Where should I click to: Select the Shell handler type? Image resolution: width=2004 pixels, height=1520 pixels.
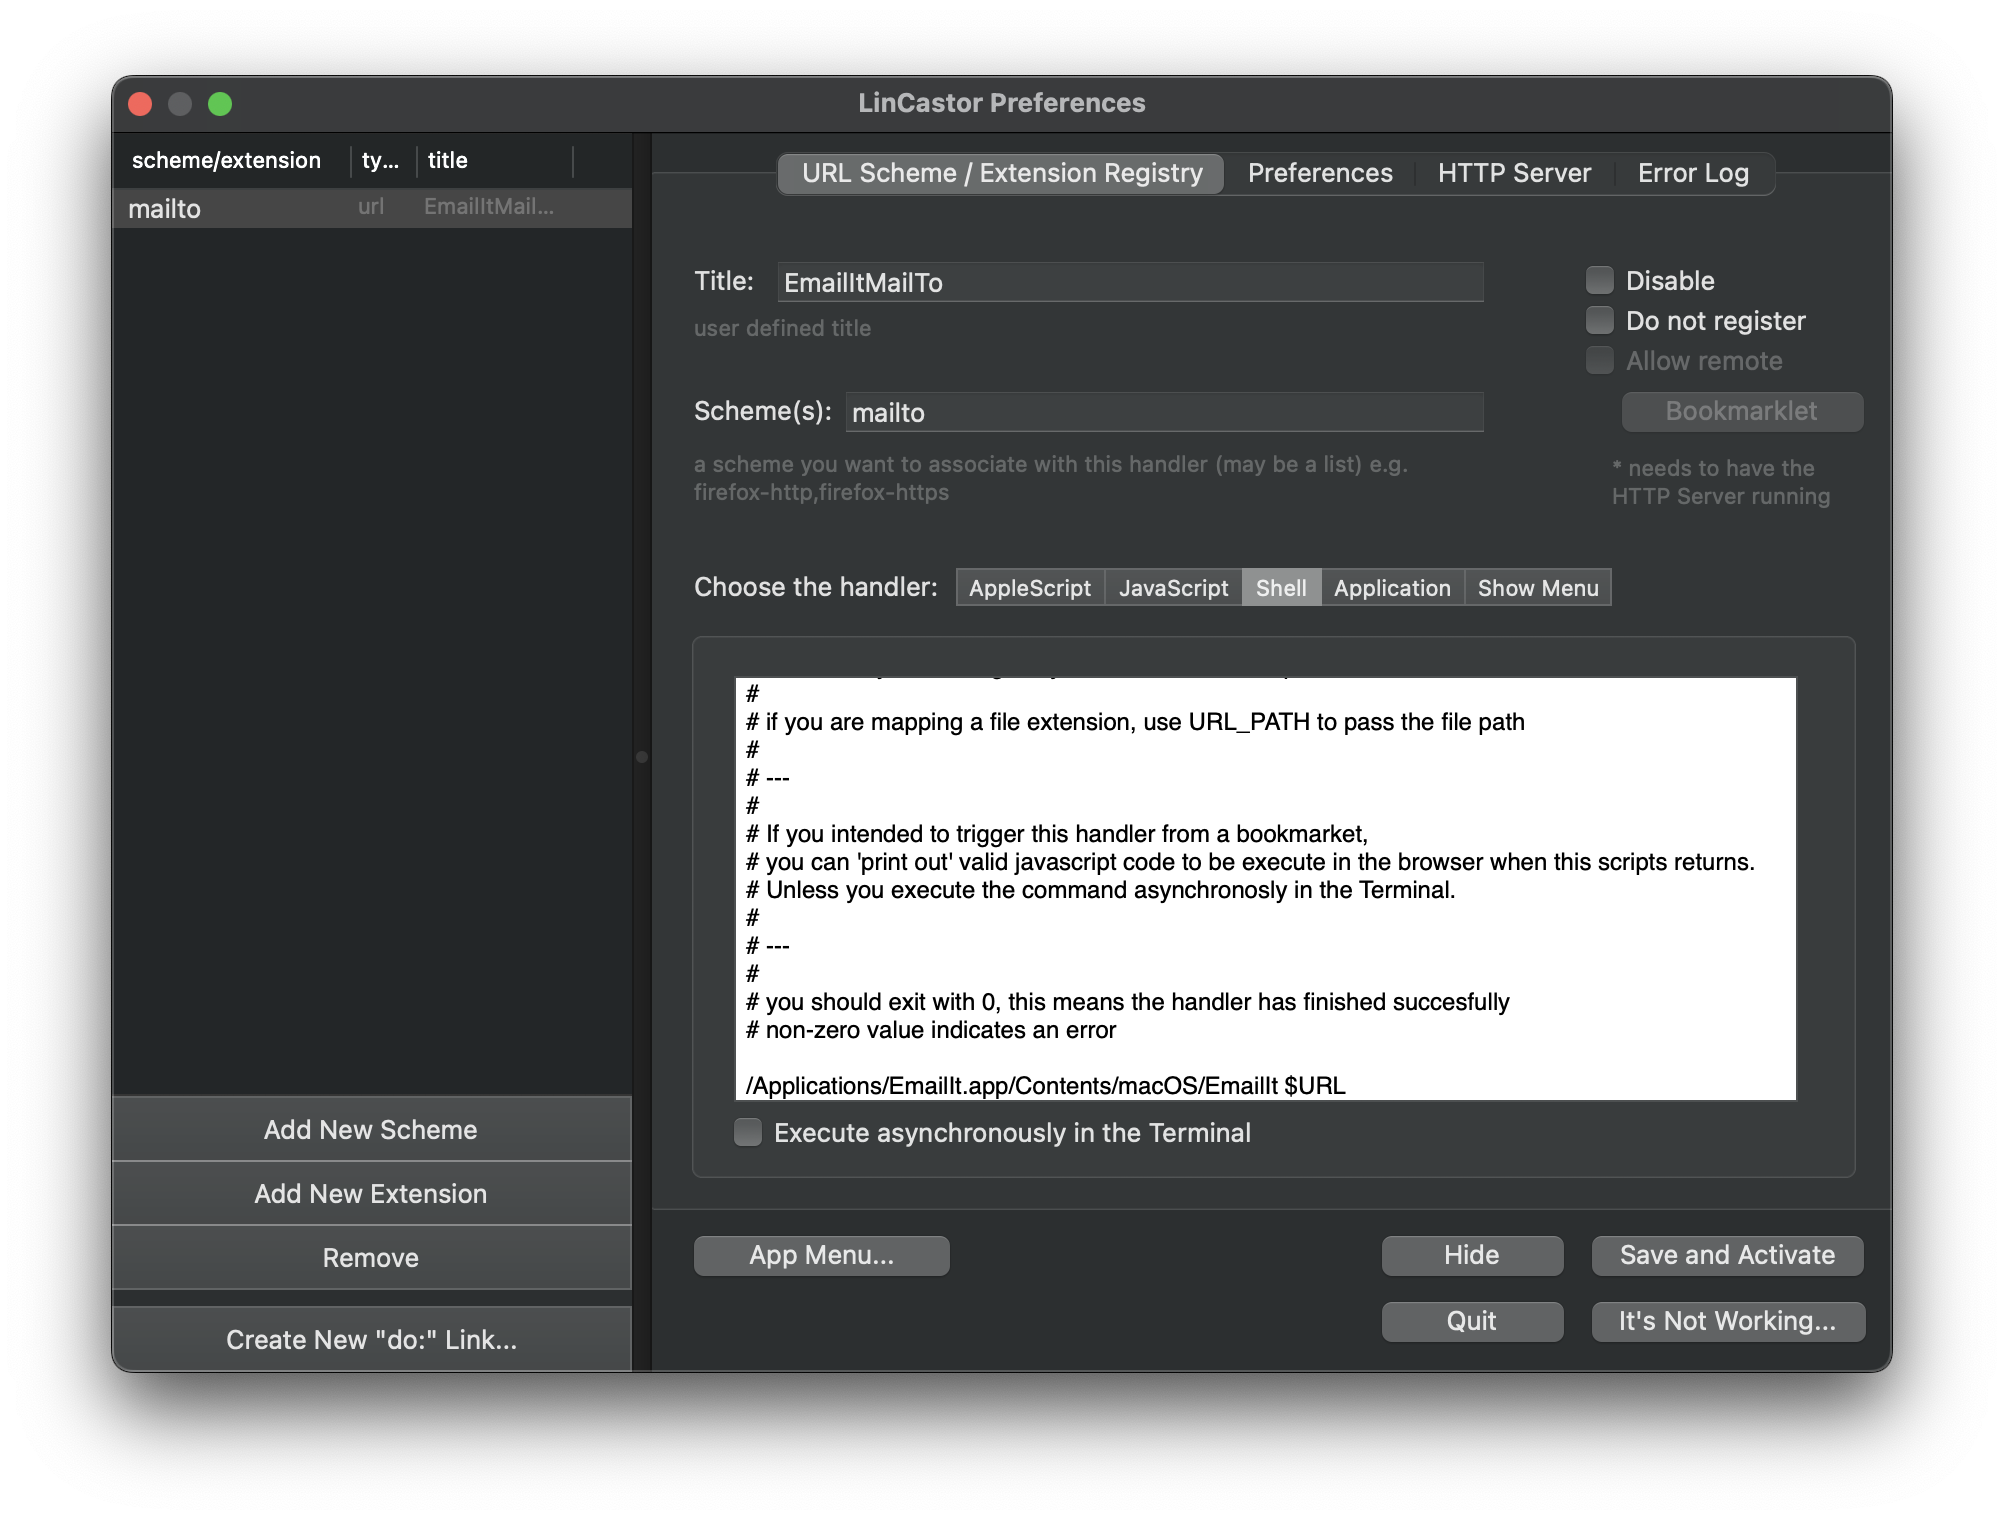(x=1277, y=584)
